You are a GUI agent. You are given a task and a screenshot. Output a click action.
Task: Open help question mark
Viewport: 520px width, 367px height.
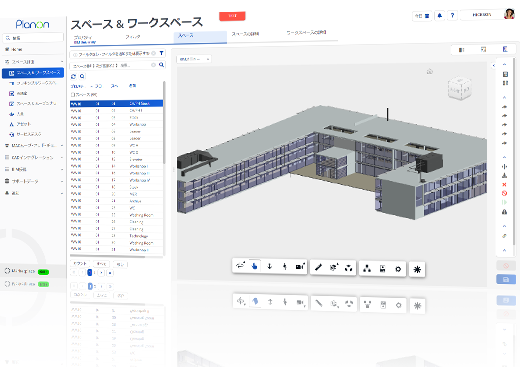(x=452, y=15)
